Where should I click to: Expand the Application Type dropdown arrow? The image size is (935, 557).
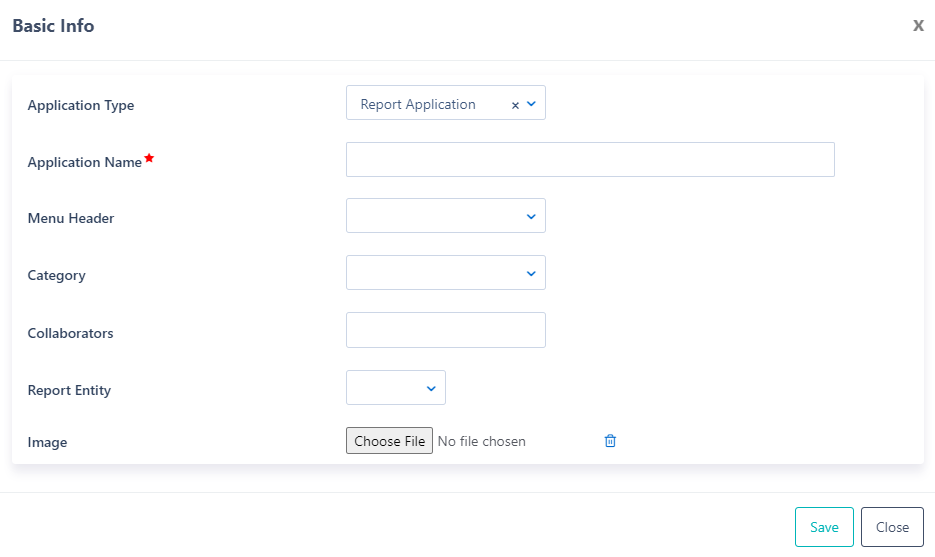pyautogui.click(x=531, y=104)
